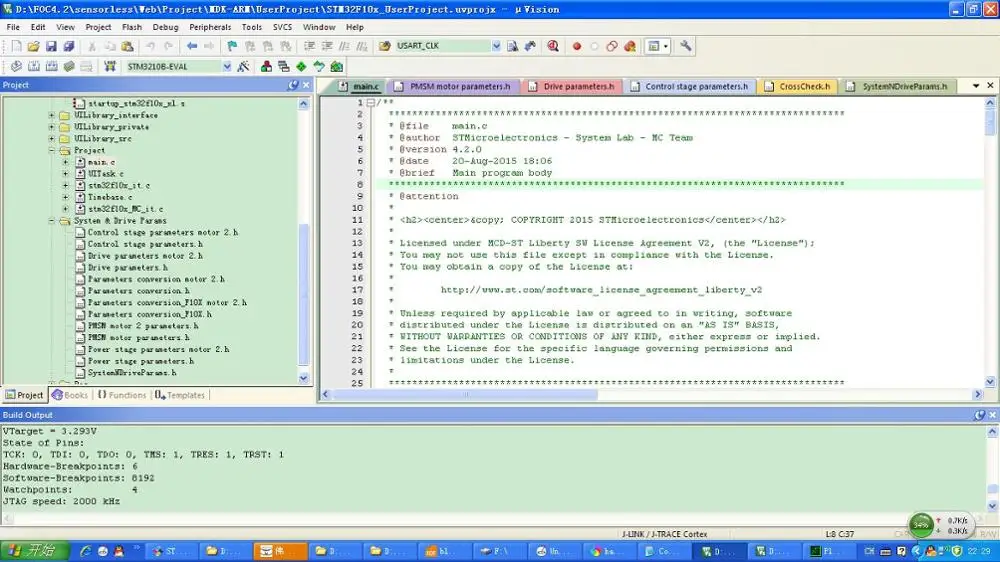This screenshot has height=562, width=1000.
Task: Open Options for Target wand icon
Action: tap(243, 66)
